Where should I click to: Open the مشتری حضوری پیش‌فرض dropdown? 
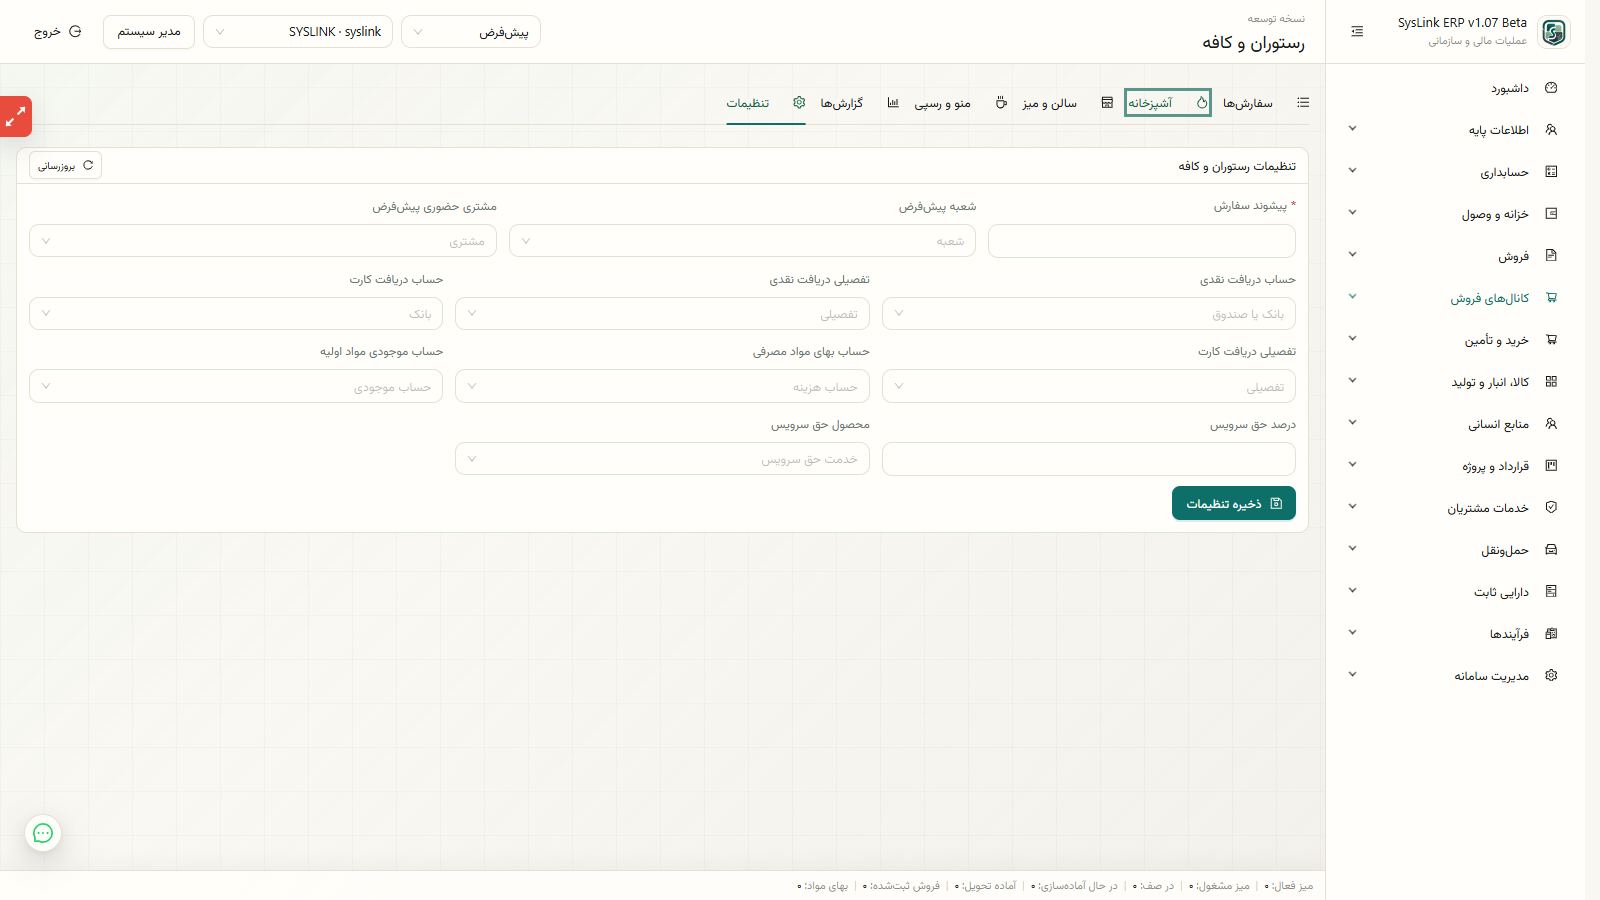pyautogui.click(x=263, y=241)
